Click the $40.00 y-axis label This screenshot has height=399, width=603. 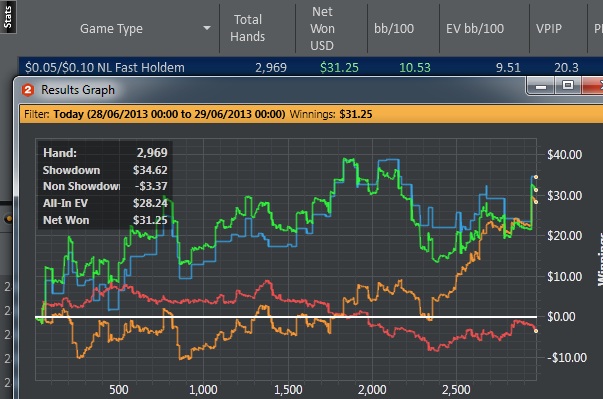click(564, 155)
